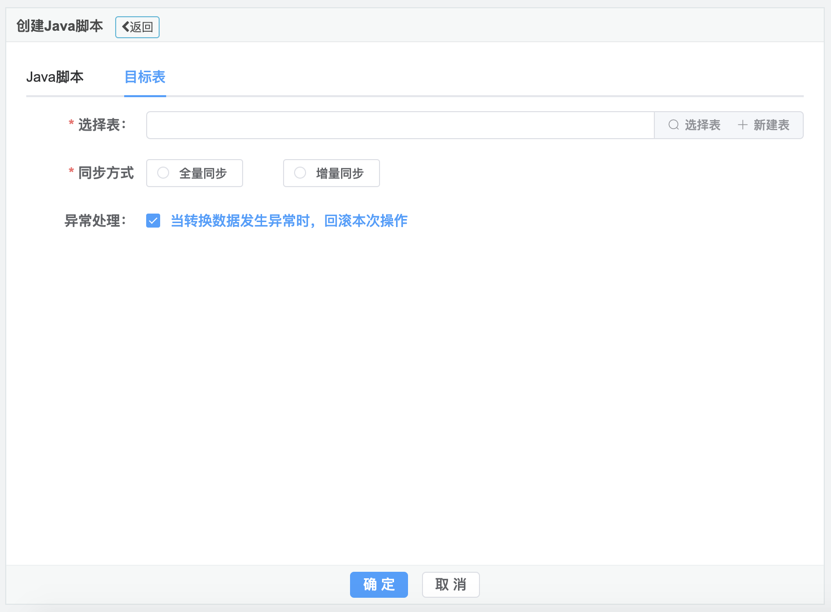Click the required 选择表 field label

101,125
